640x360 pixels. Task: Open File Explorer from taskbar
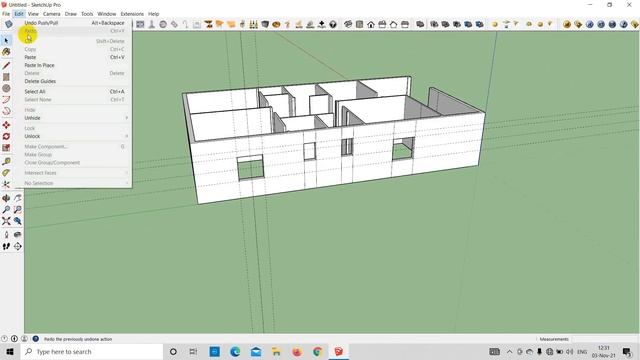276,351
